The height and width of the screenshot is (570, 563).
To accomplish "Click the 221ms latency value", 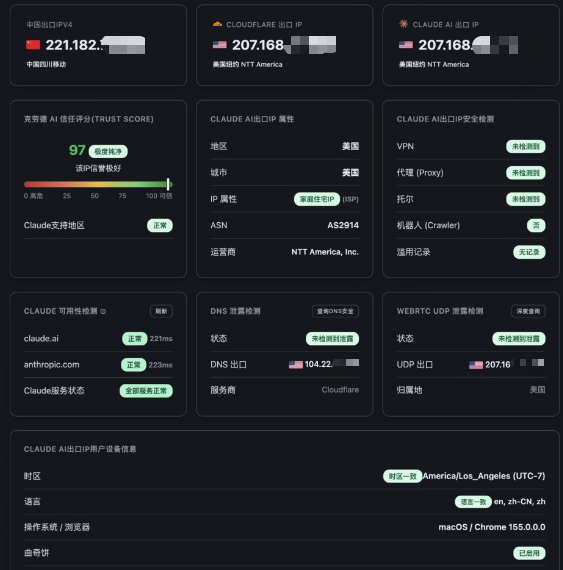I will pos(161,338).
